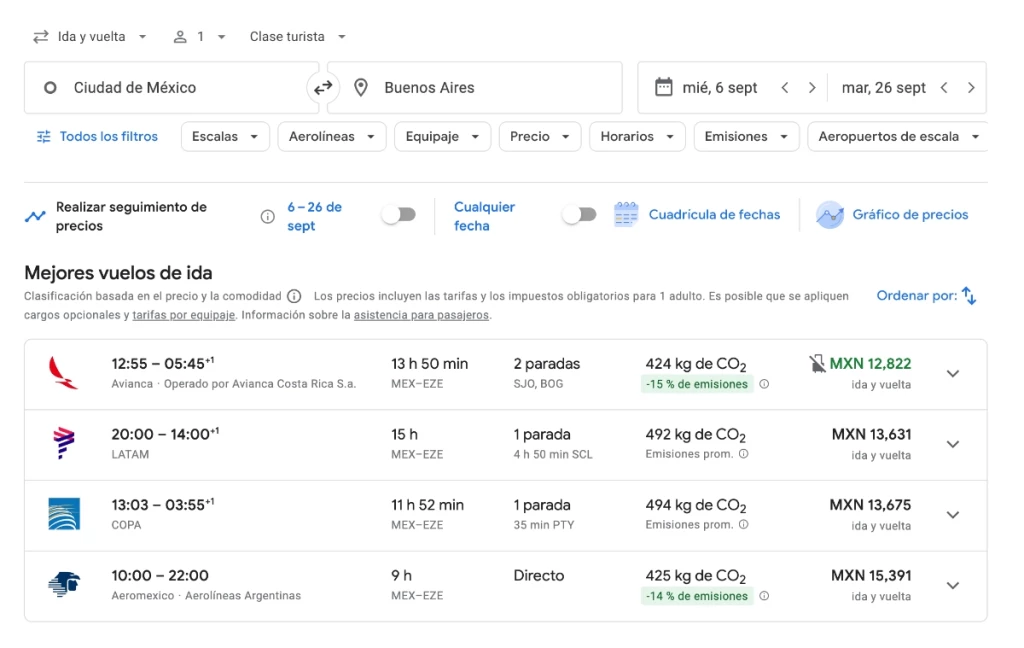Image resolution: width=1024 pixels, height=648 pixels.
Task: Click the Buenos Aires destination field
Action: click(x=475, y=88)
